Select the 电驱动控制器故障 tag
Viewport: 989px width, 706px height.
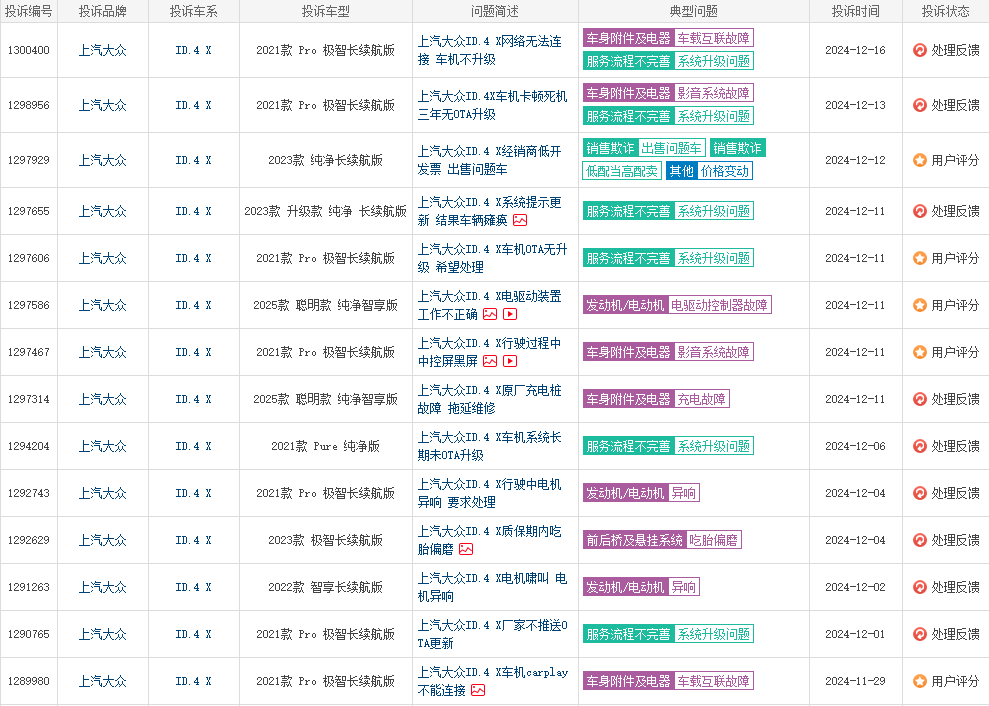(719, 305)
